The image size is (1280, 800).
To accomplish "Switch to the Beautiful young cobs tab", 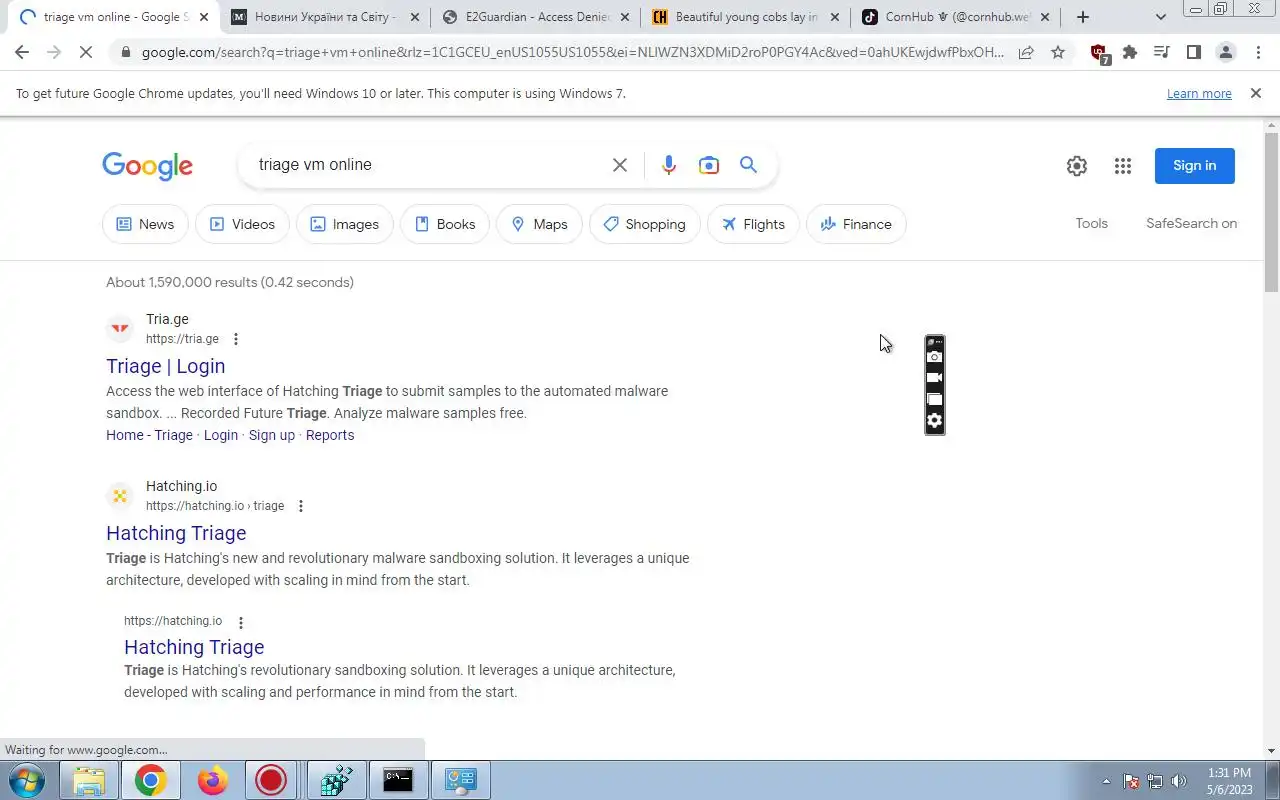I will 747,17.
